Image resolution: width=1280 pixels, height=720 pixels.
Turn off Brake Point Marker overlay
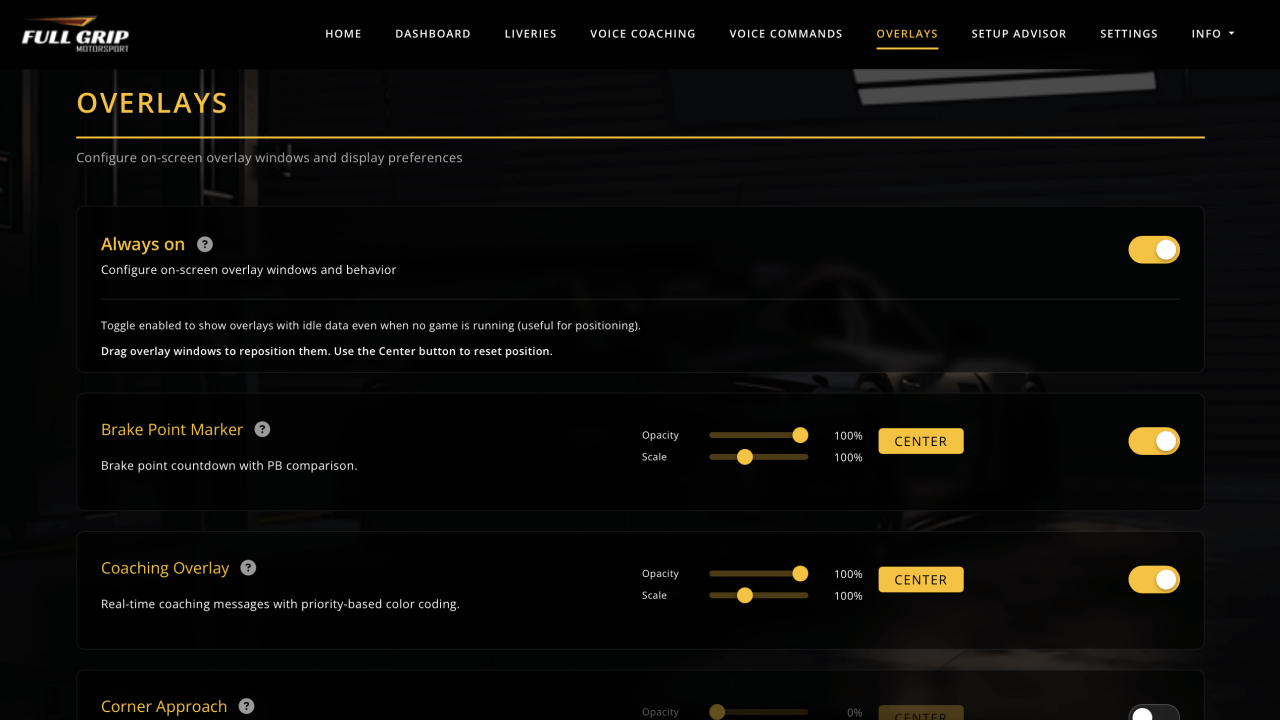pyautogui.click(x=1153, y=441)
